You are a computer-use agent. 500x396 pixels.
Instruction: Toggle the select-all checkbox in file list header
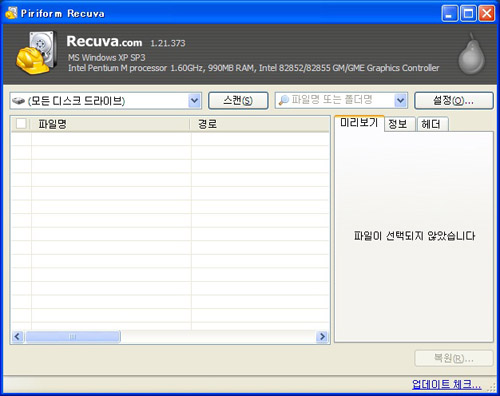tap(21, 124)
